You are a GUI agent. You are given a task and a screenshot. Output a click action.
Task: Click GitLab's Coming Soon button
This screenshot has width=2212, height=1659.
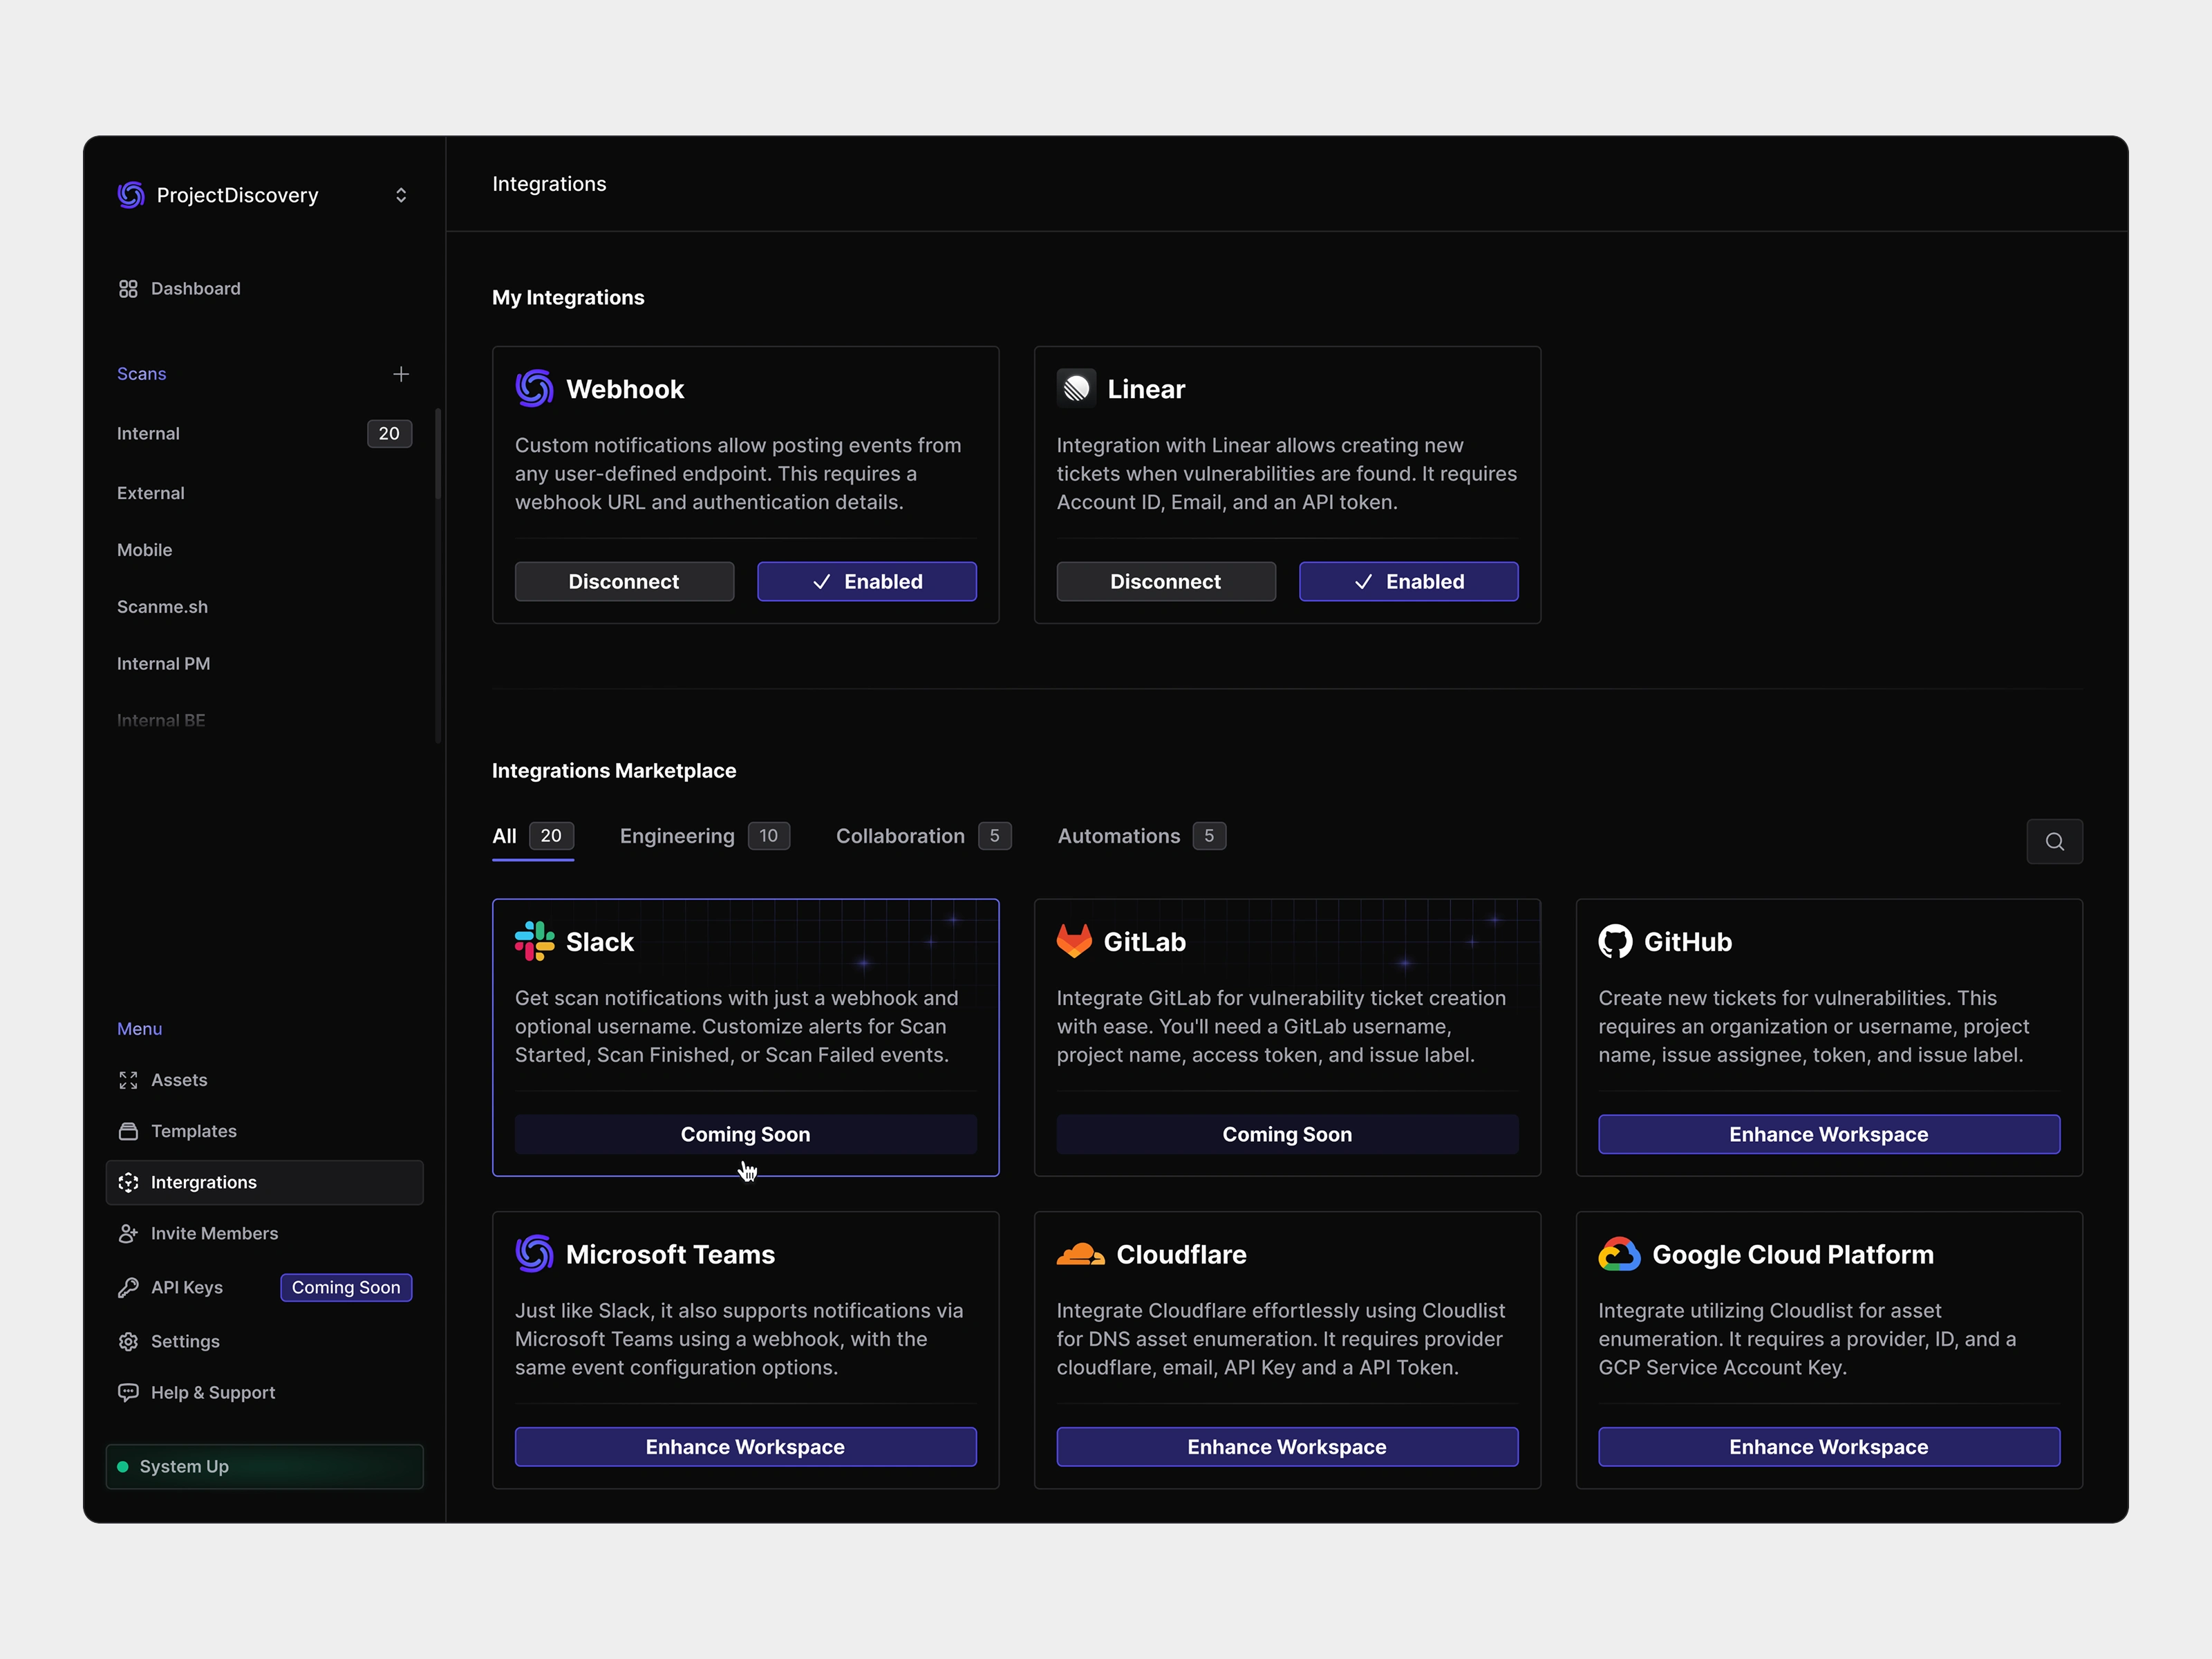pos(1288,1135)
